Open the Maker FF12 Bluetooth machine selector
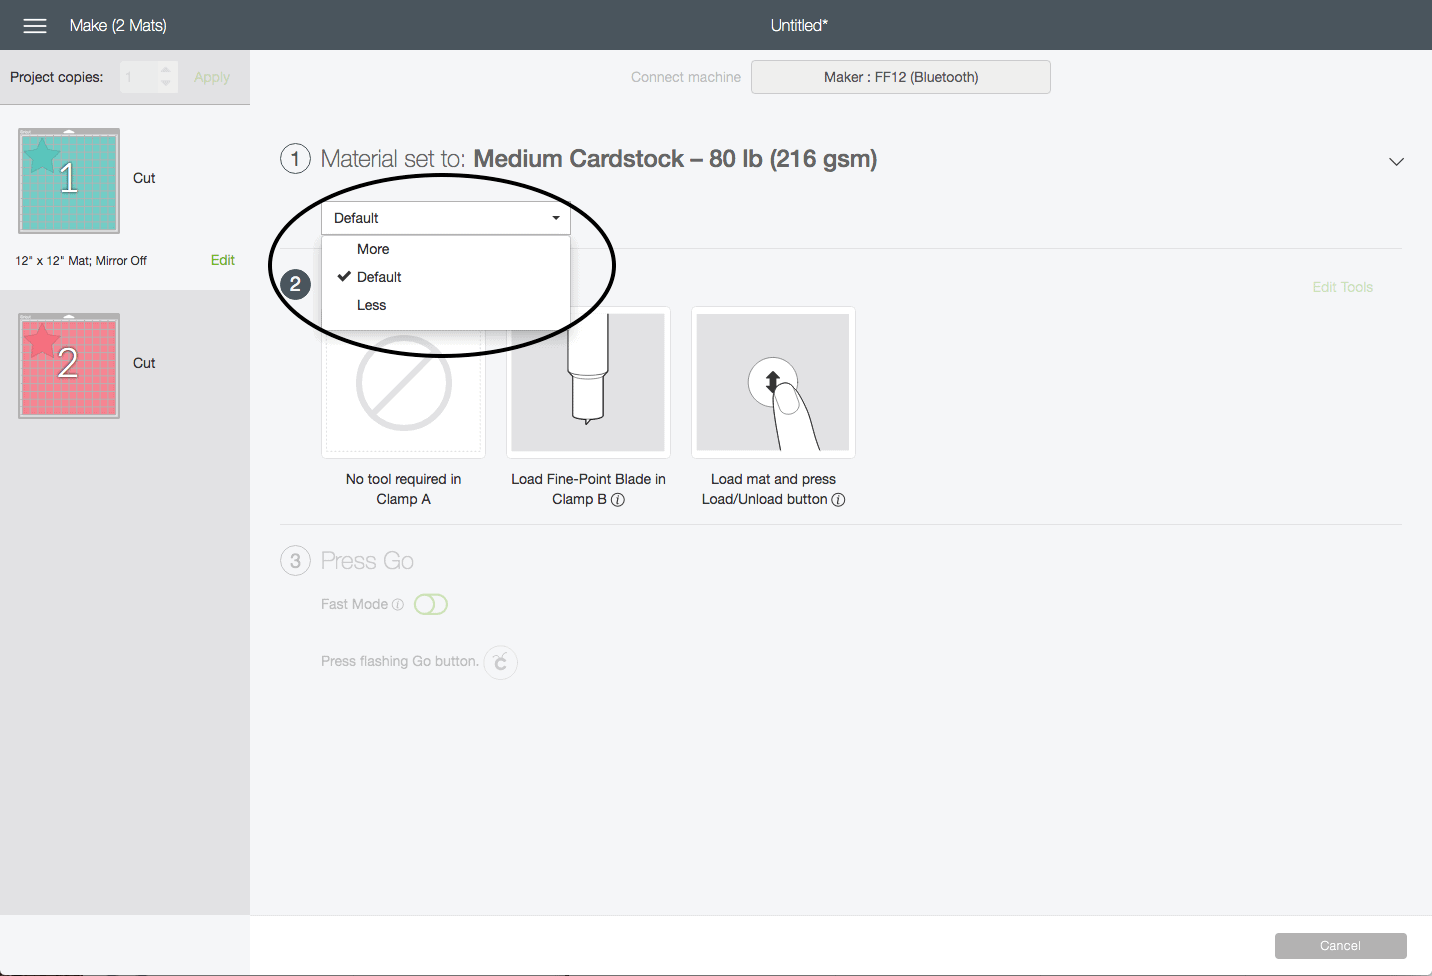This screenshot has height=976, width=1432. pyautogui.click(x=900, y=77)
